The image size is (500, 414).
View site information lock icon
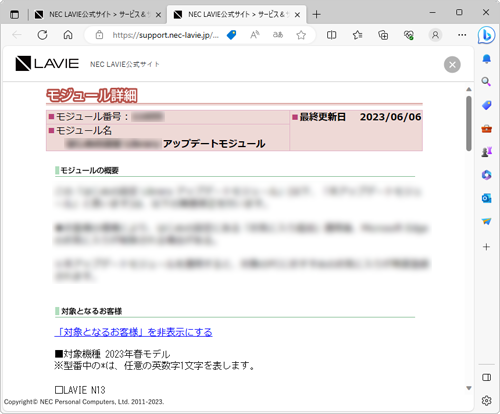click(x=99, y=35)
